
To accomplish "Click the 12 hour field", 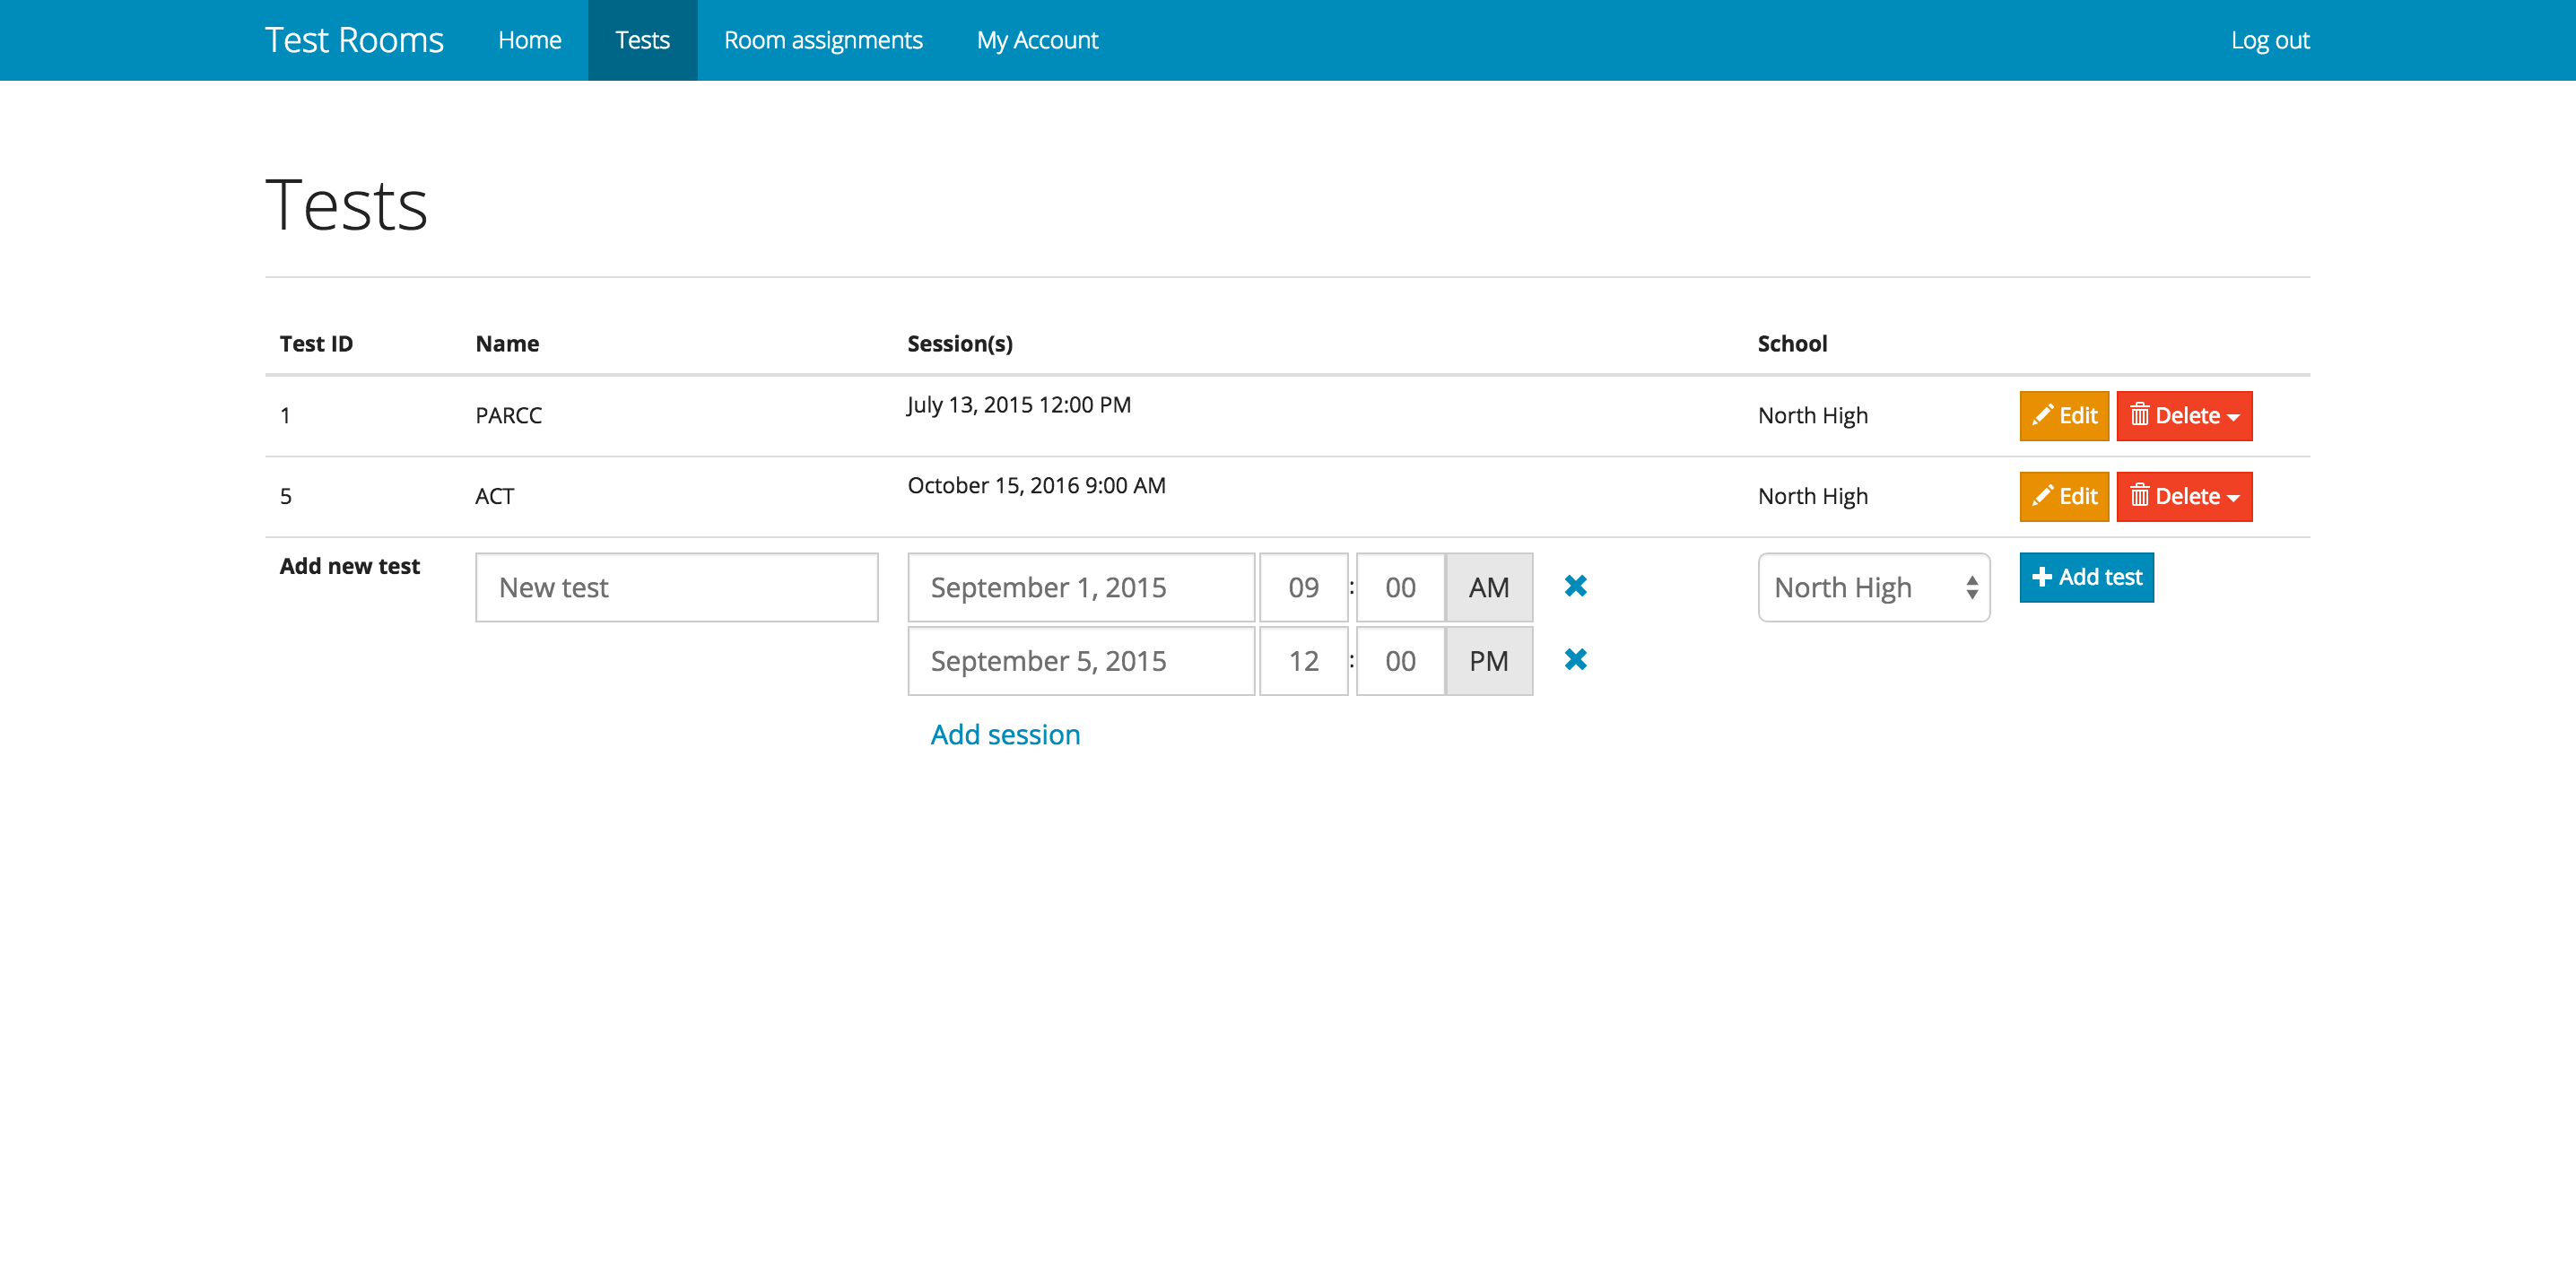I will coord(1303,661).
